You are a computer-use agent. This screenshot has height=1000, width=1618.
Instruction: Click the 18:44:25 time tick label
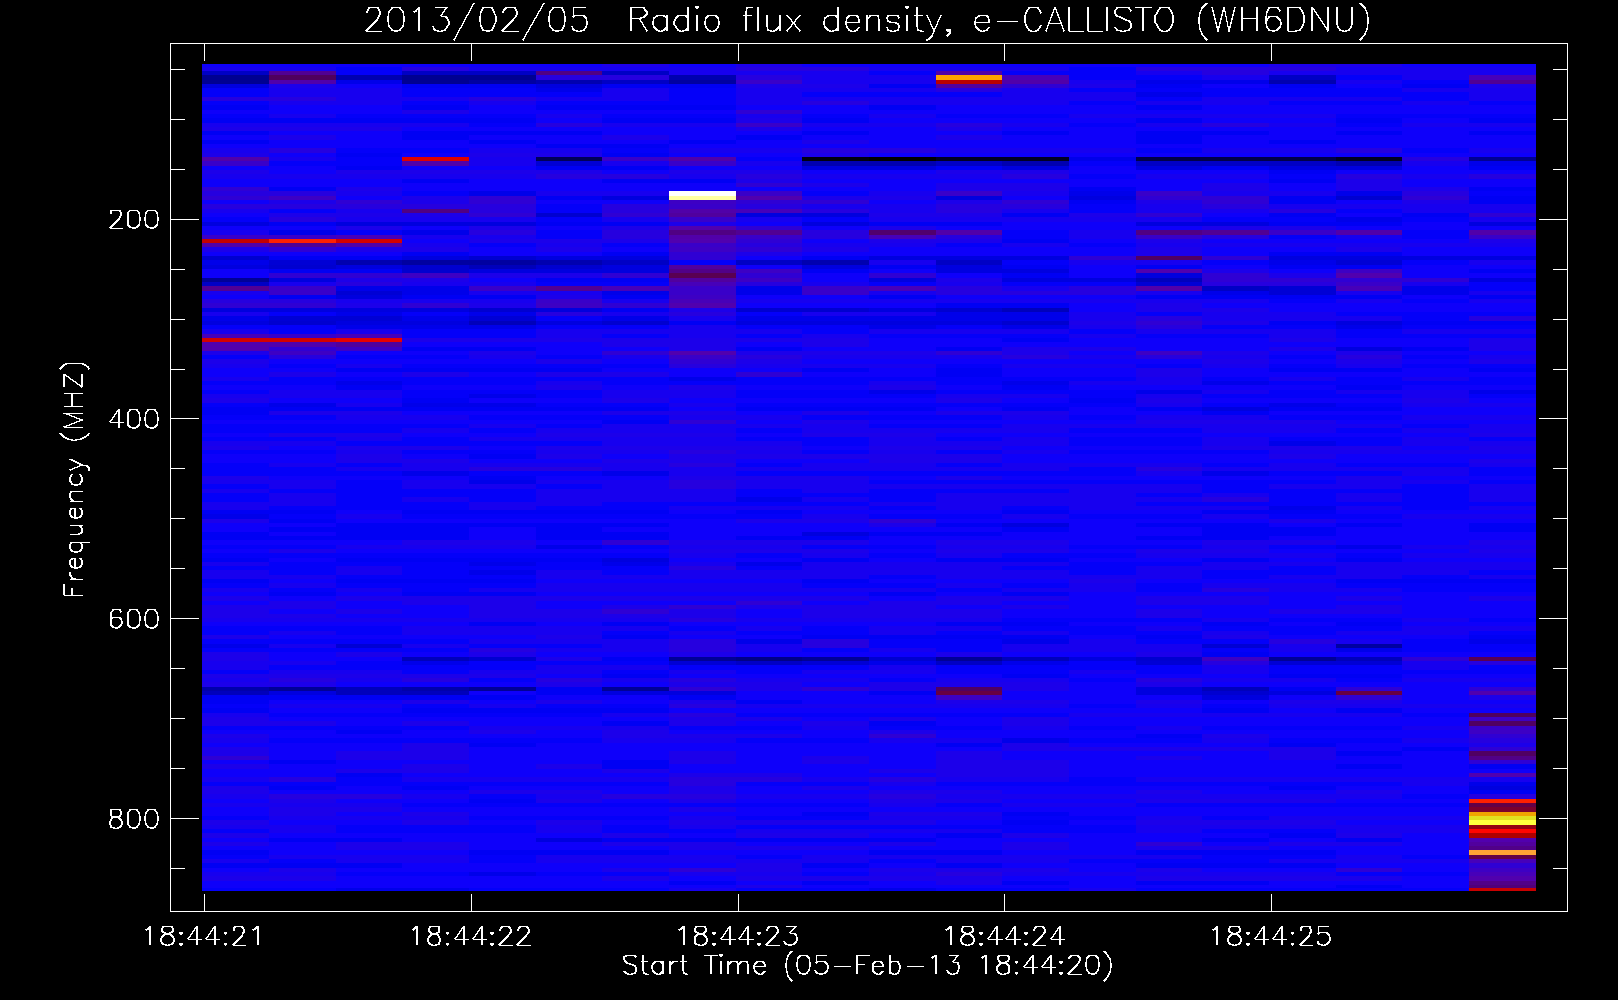click(1271, 937)
